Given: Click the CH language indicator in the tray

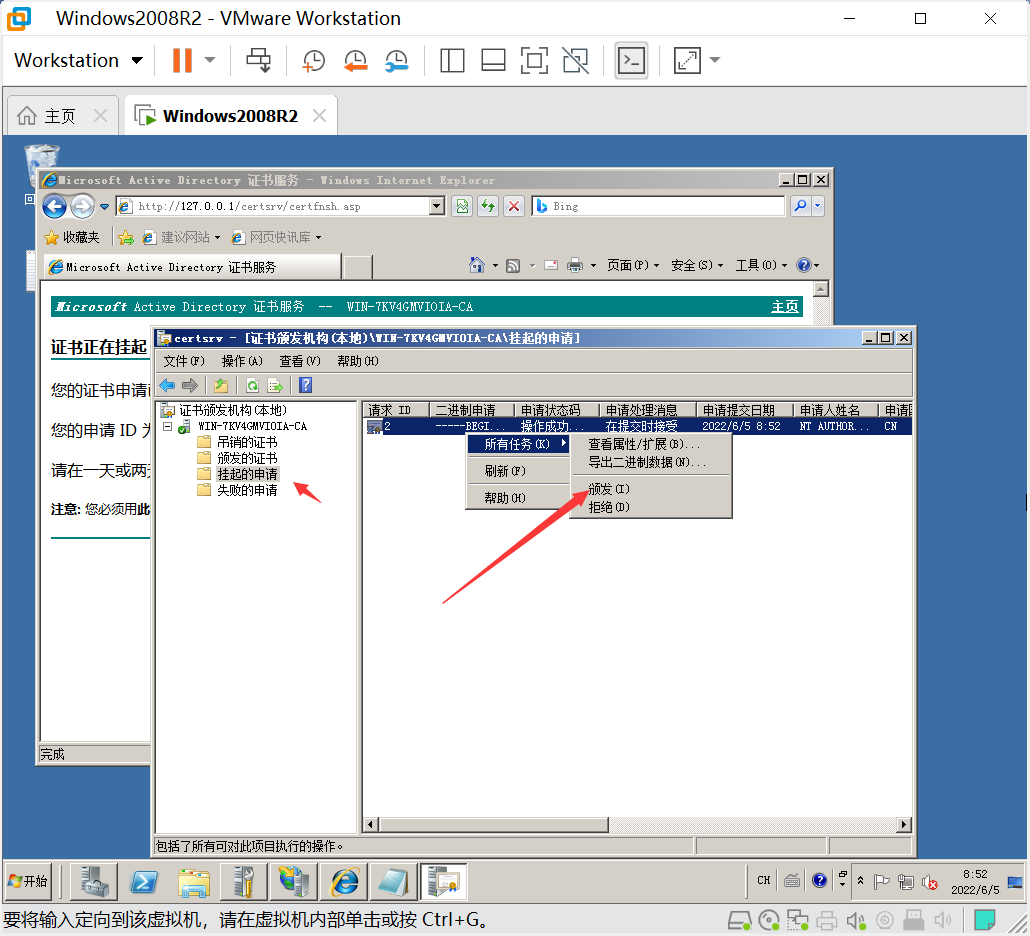Looking at the screenshot, I should (x=763, y=880).
